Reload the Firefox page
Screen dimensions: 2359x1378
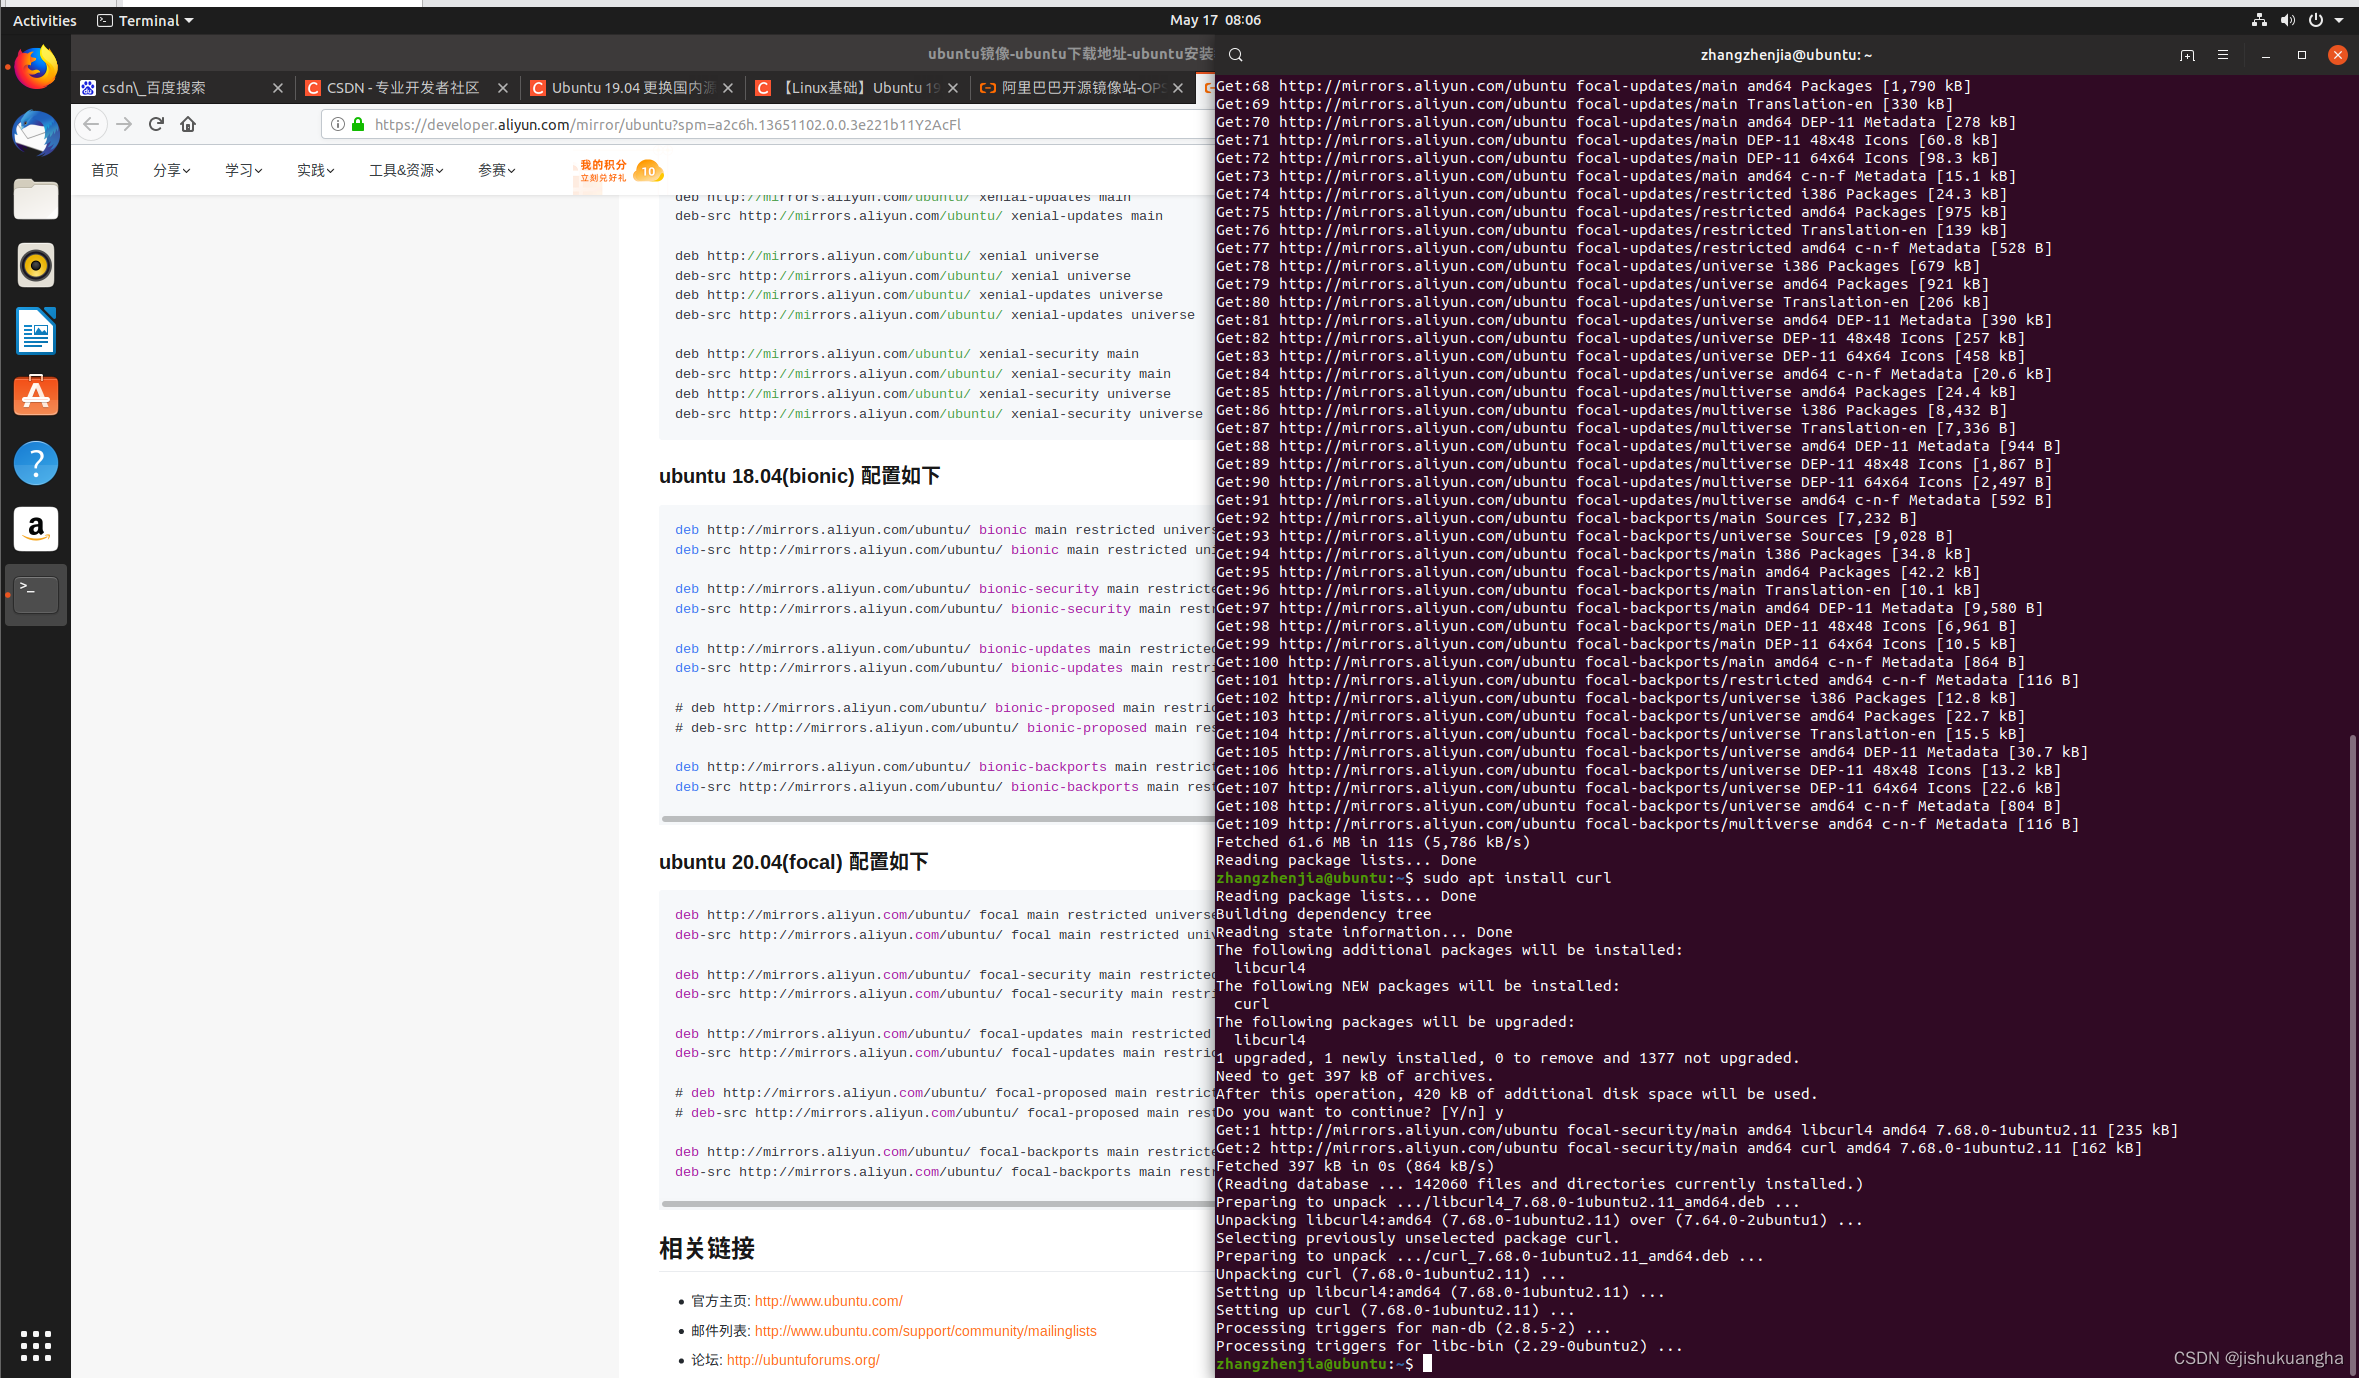coord(156,124)
